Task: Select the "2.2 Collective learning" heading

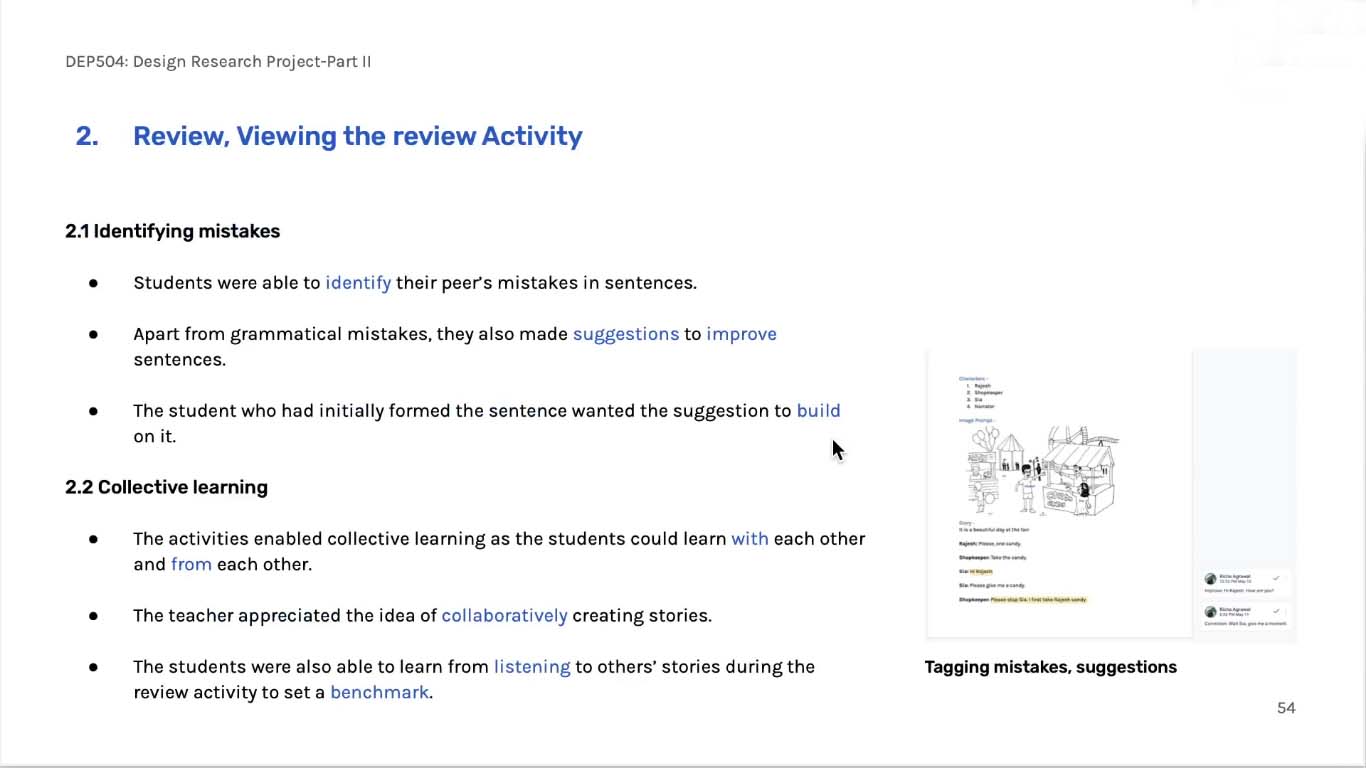Action: 166,487
